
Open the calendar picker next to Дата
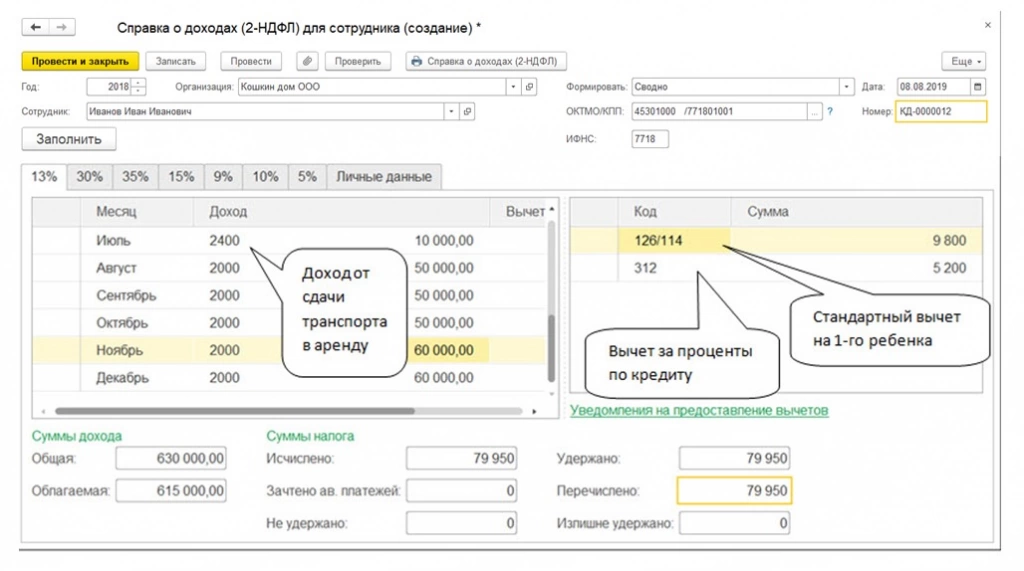tap(978, 86)
